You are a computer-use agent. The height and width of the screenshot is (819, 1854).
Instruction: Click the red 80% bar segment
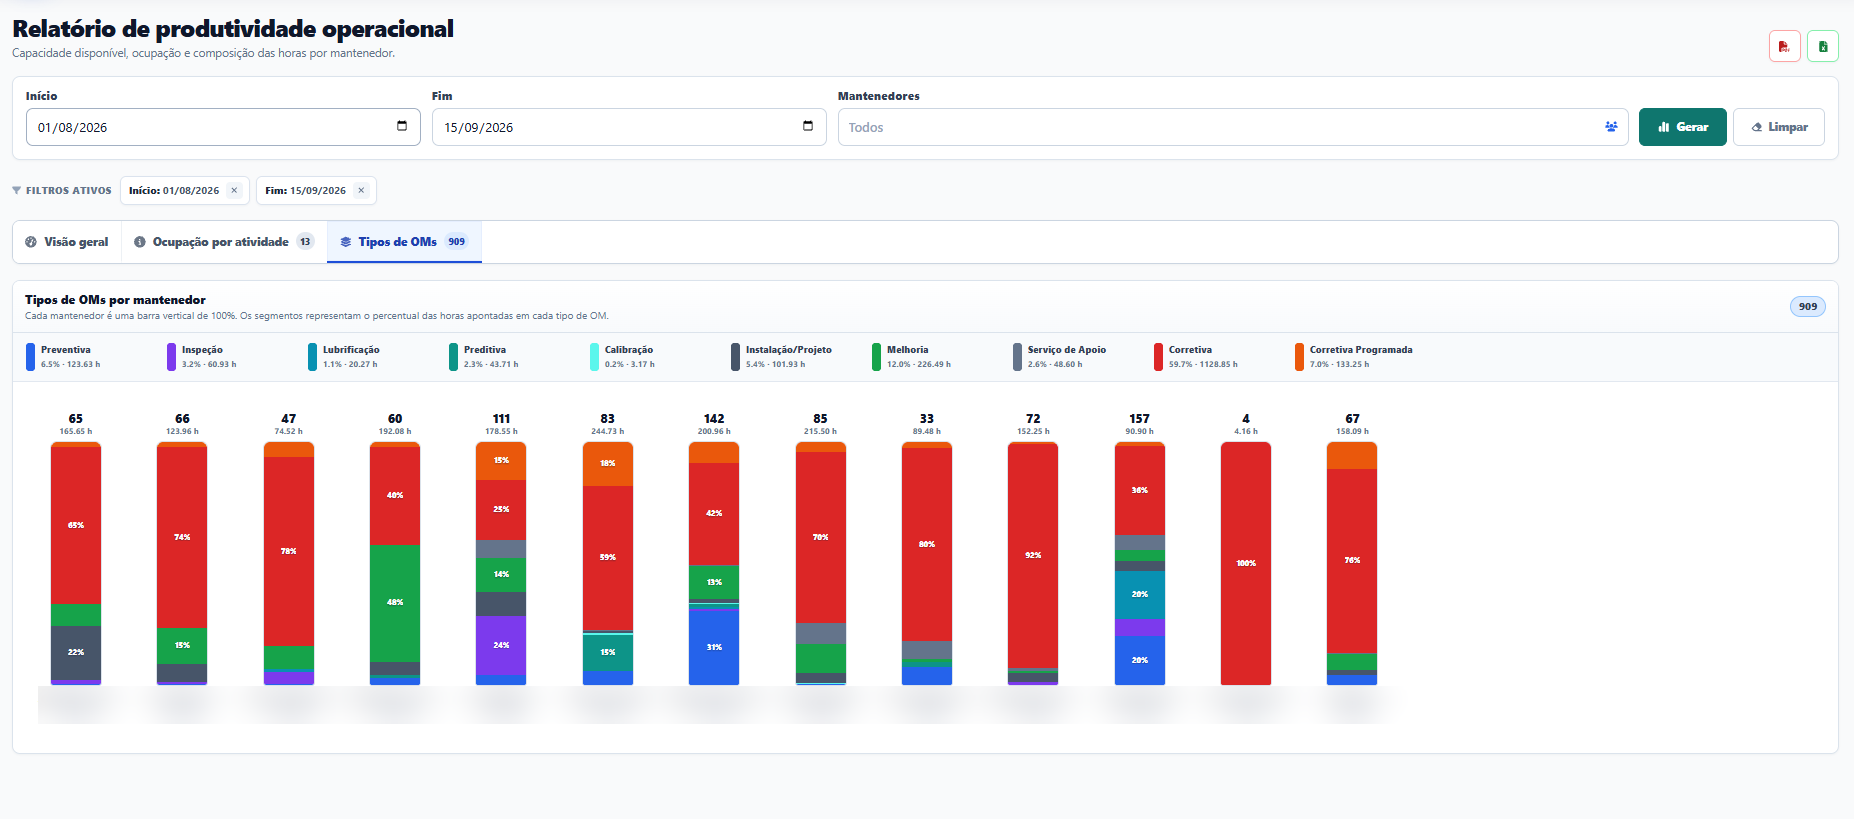click(x=927, y=544)
